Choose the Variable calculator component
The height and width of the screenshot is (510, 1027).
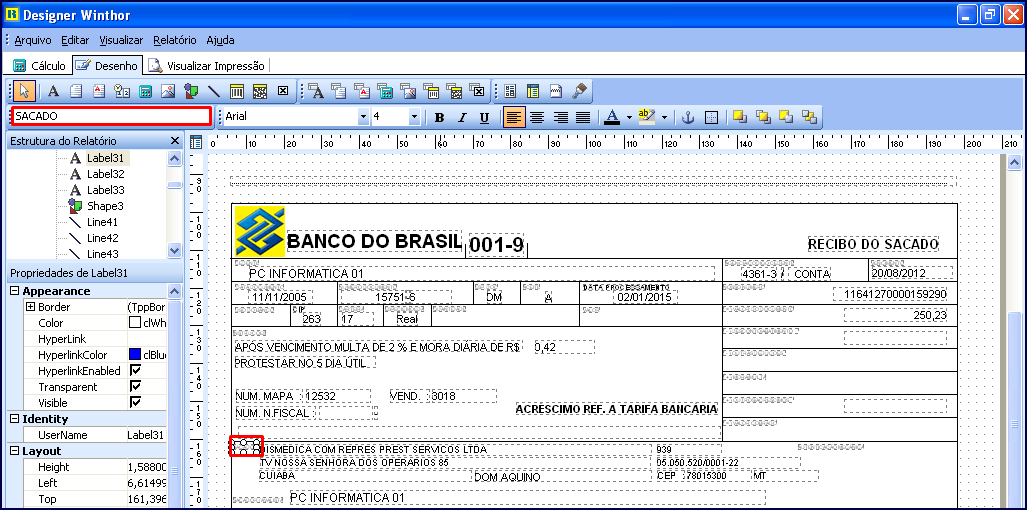coord(145,91)
